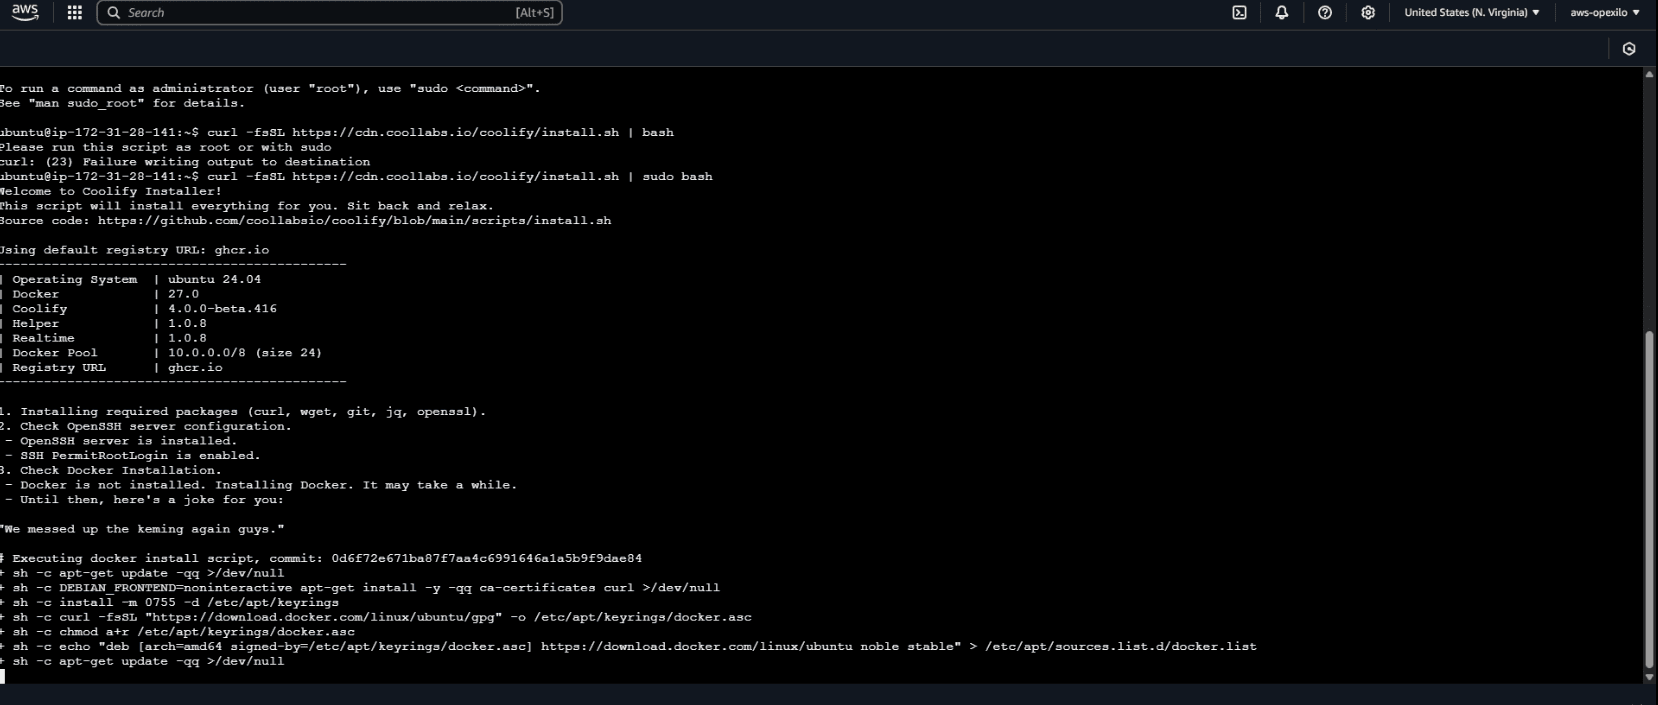Open the help question mark menu
Image resolution: width=1658 pixels, height=705 pixels.
tap(1325, 13)
